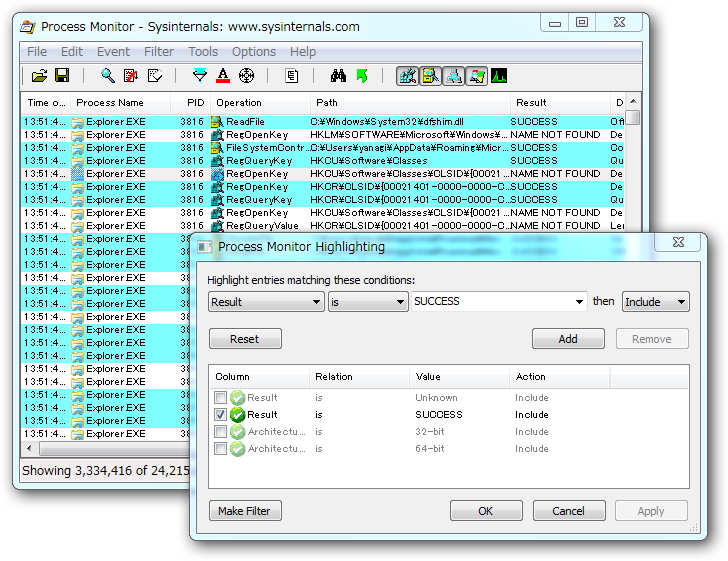Click the crosshair Include Process From Window icon
728x561 pixels.
[246, 76]
